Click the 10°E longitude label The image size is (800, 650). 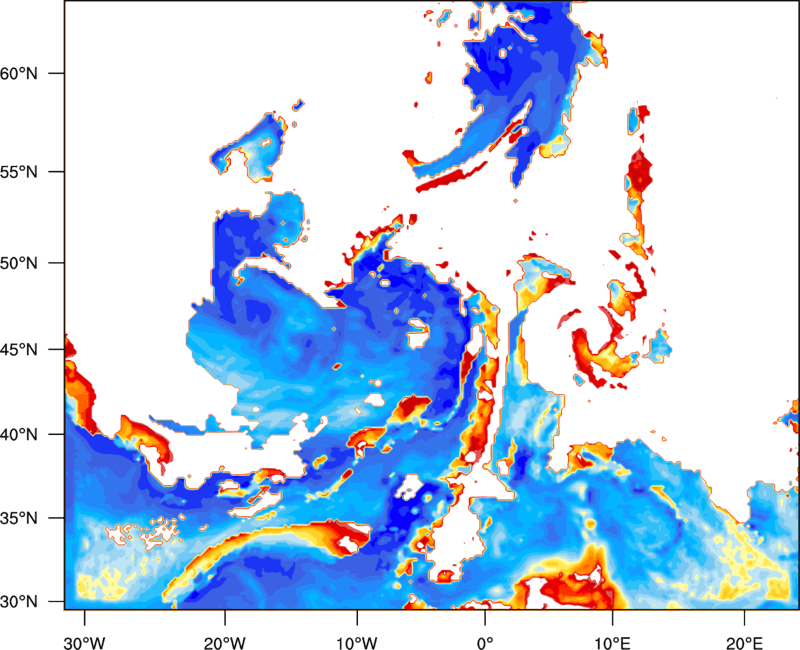[x=612, y=643]
